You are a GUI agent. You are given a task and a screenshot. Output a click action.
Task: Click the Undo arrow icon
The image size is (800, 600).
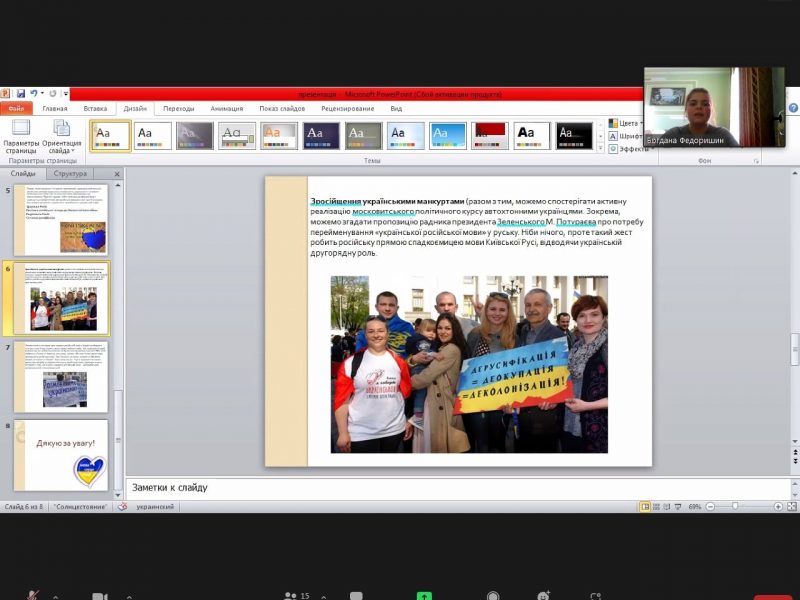33,93
